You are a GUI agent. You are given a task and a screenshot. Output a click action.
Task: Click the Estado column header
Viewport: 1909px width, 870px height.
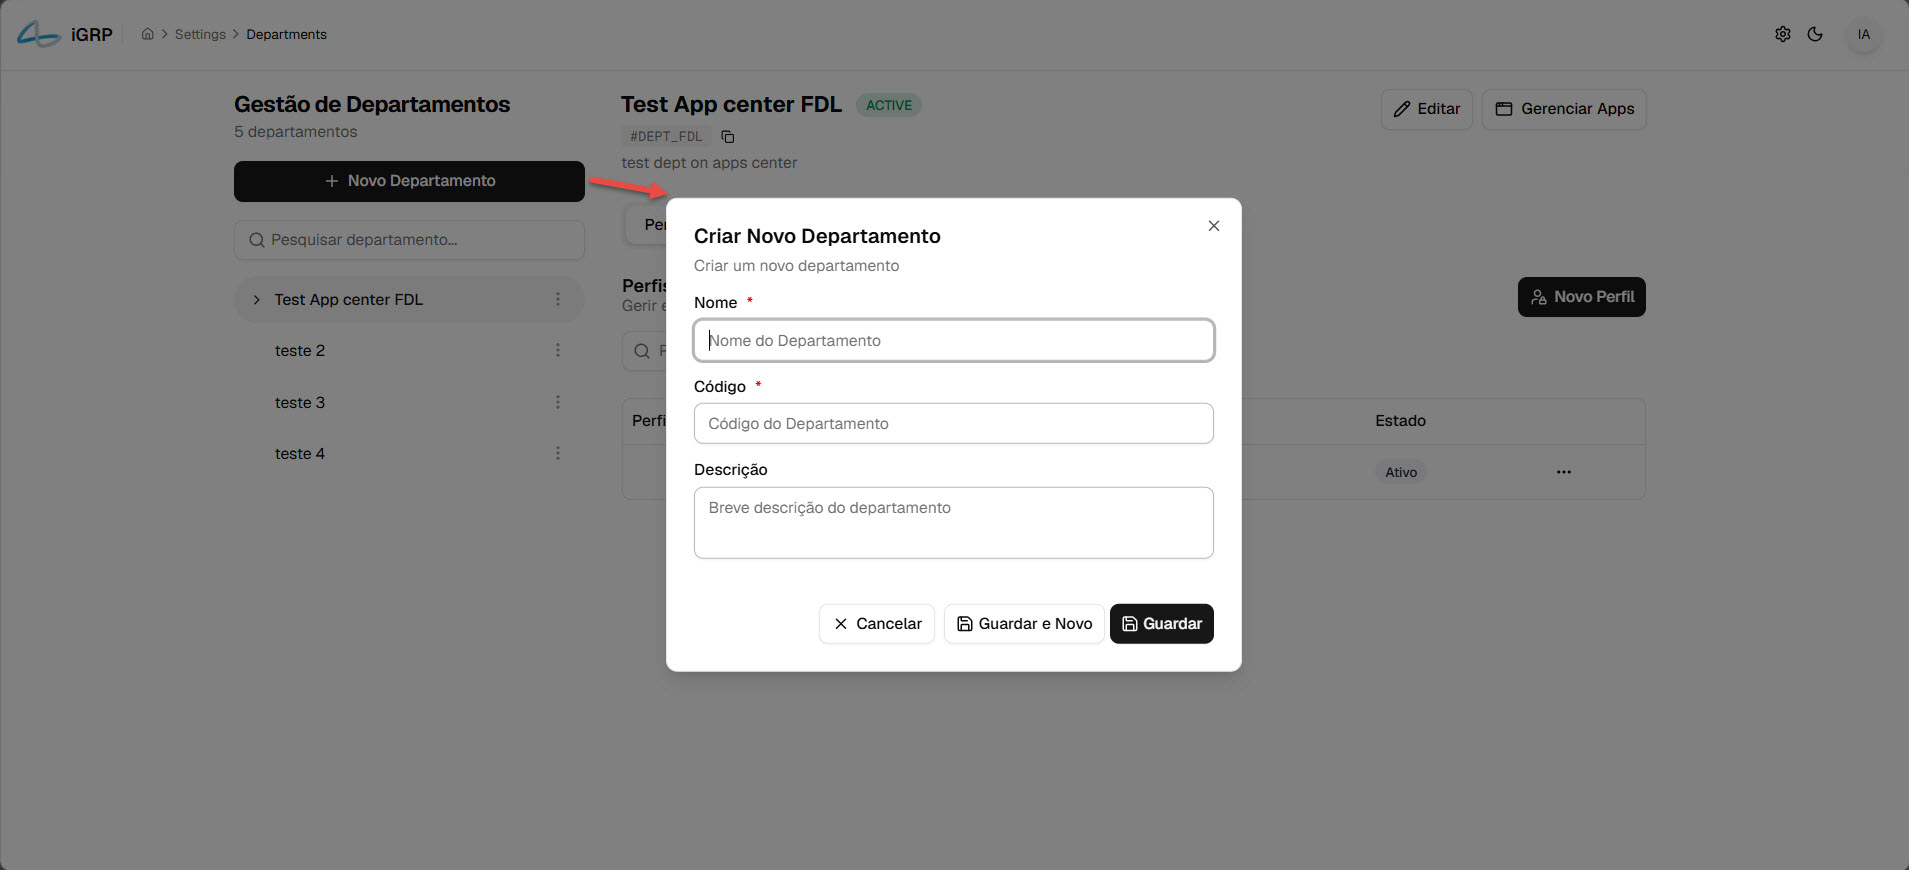pyautogui.click(x=1400, y=421)
